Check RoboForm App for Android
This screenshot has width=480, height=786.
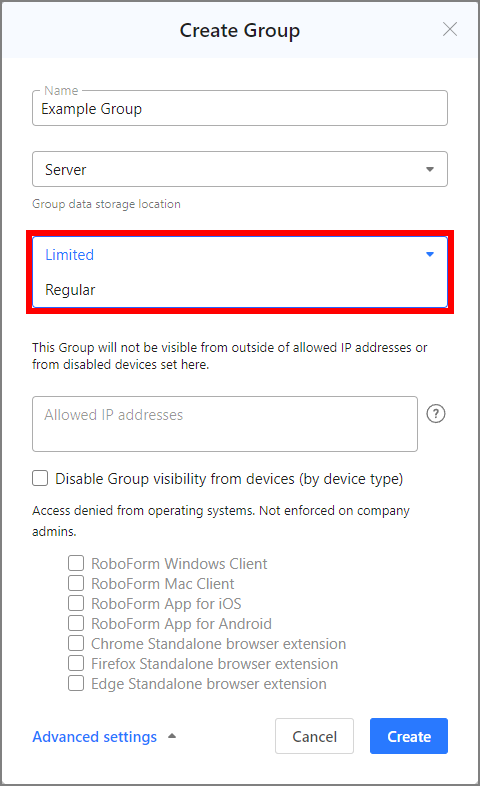coord(76,623)
